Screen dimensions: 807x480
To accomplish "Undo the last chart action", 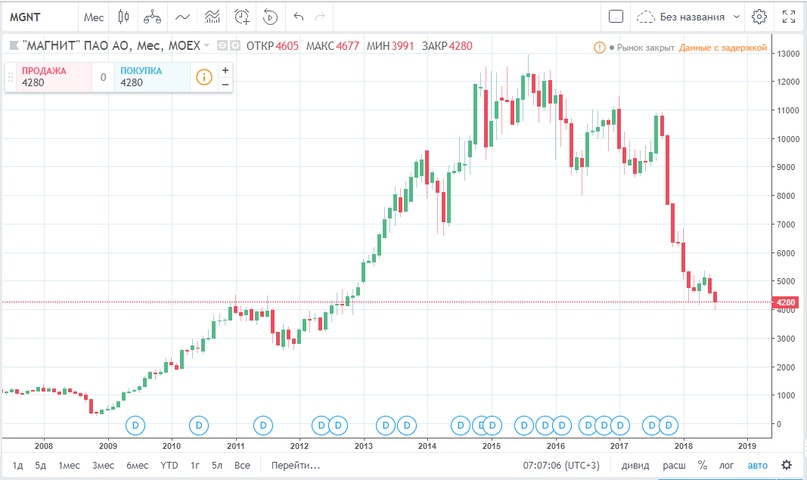I will (x=299, y=17).
